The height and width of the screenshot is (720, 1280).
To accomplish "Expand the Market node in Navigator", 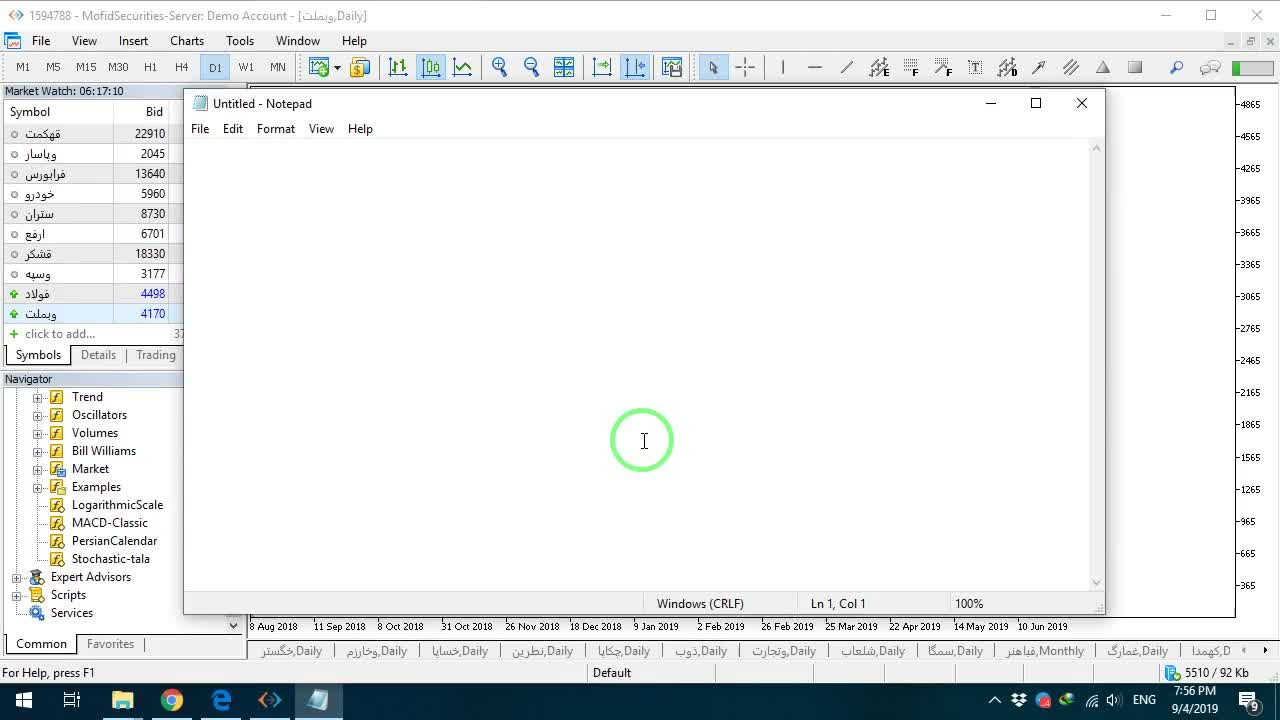I will [38, 469].
